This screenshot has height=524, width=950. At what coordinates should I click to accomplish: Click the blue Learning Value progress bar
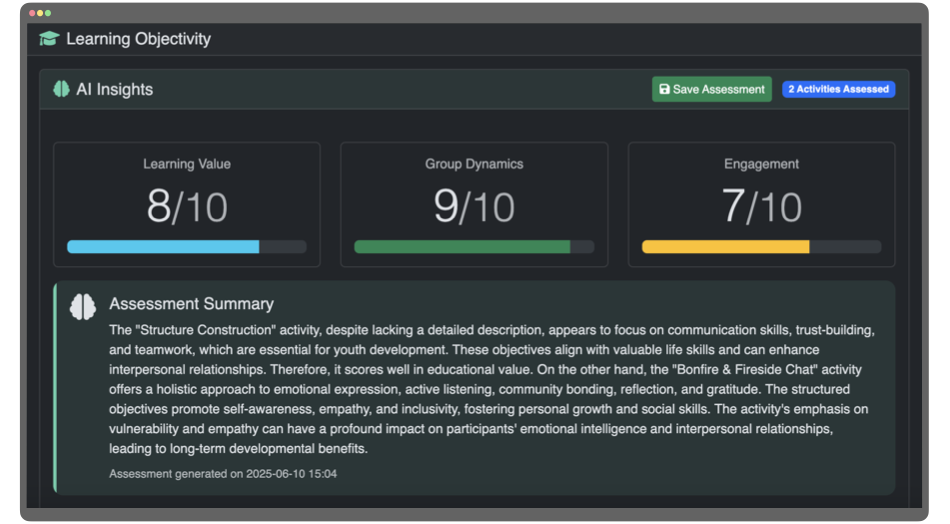[187, 247]
